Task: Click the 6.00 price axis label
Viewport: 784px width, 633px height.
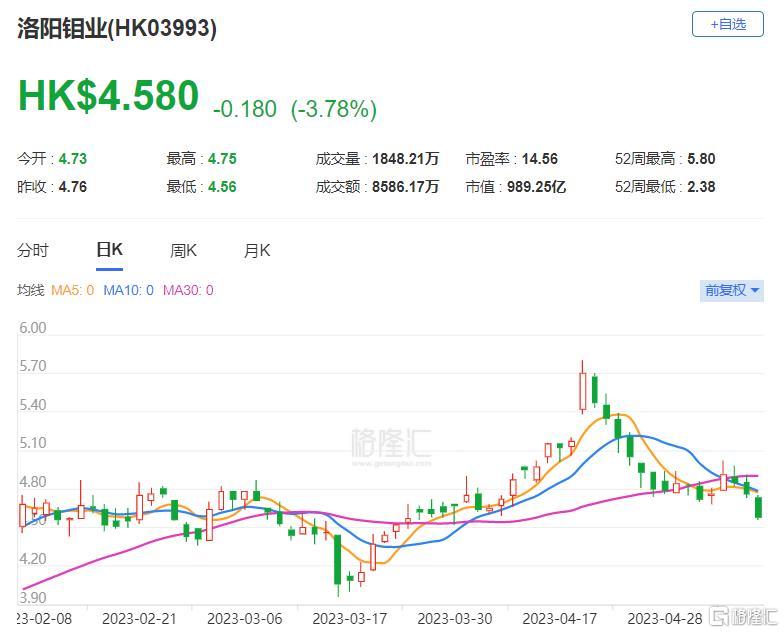Action: click(32, 328)
